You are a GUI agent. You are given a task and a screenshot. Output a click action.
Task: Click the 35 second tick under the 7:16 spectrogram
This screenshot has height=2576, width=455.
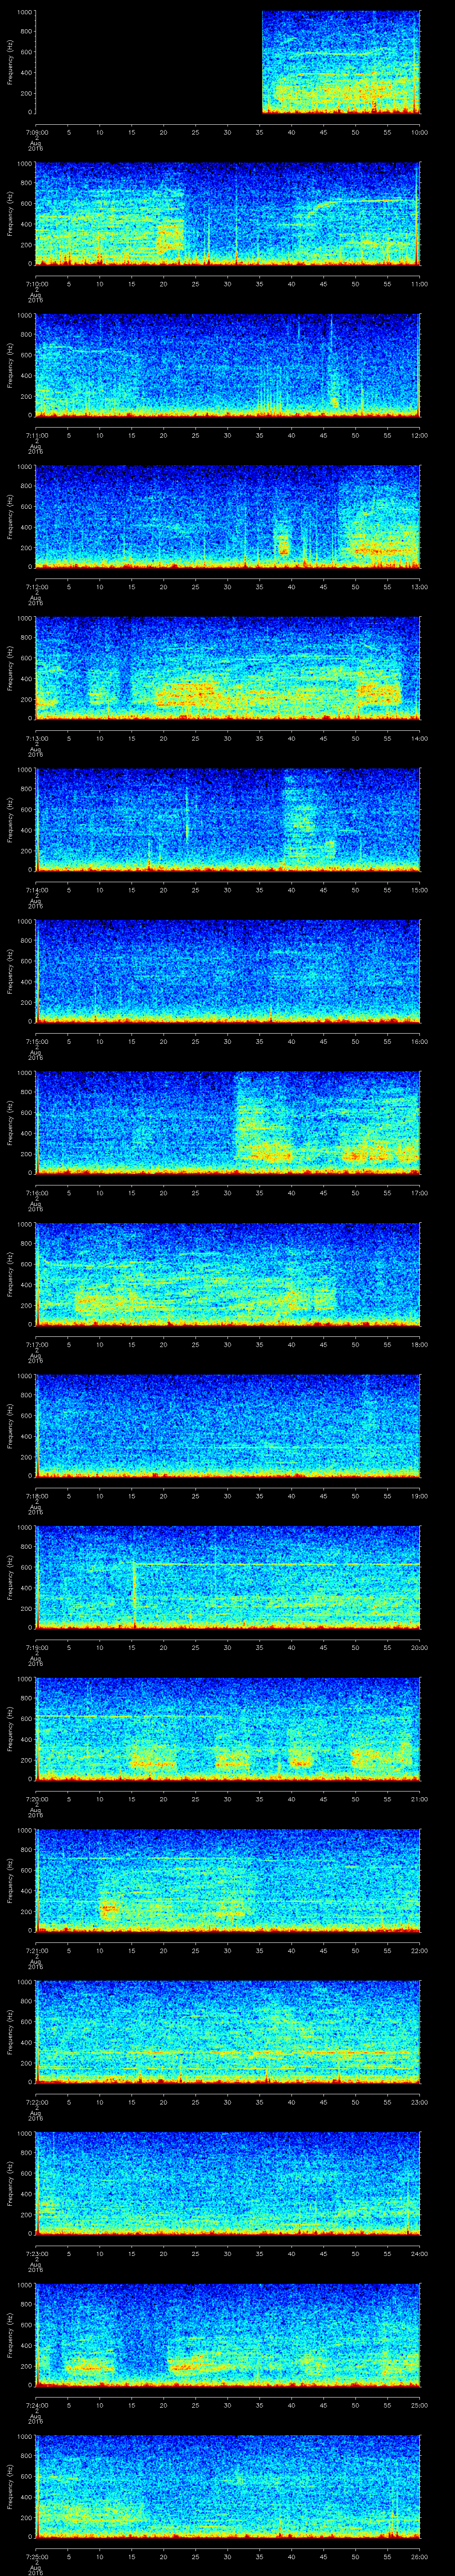pos(260,1193)
